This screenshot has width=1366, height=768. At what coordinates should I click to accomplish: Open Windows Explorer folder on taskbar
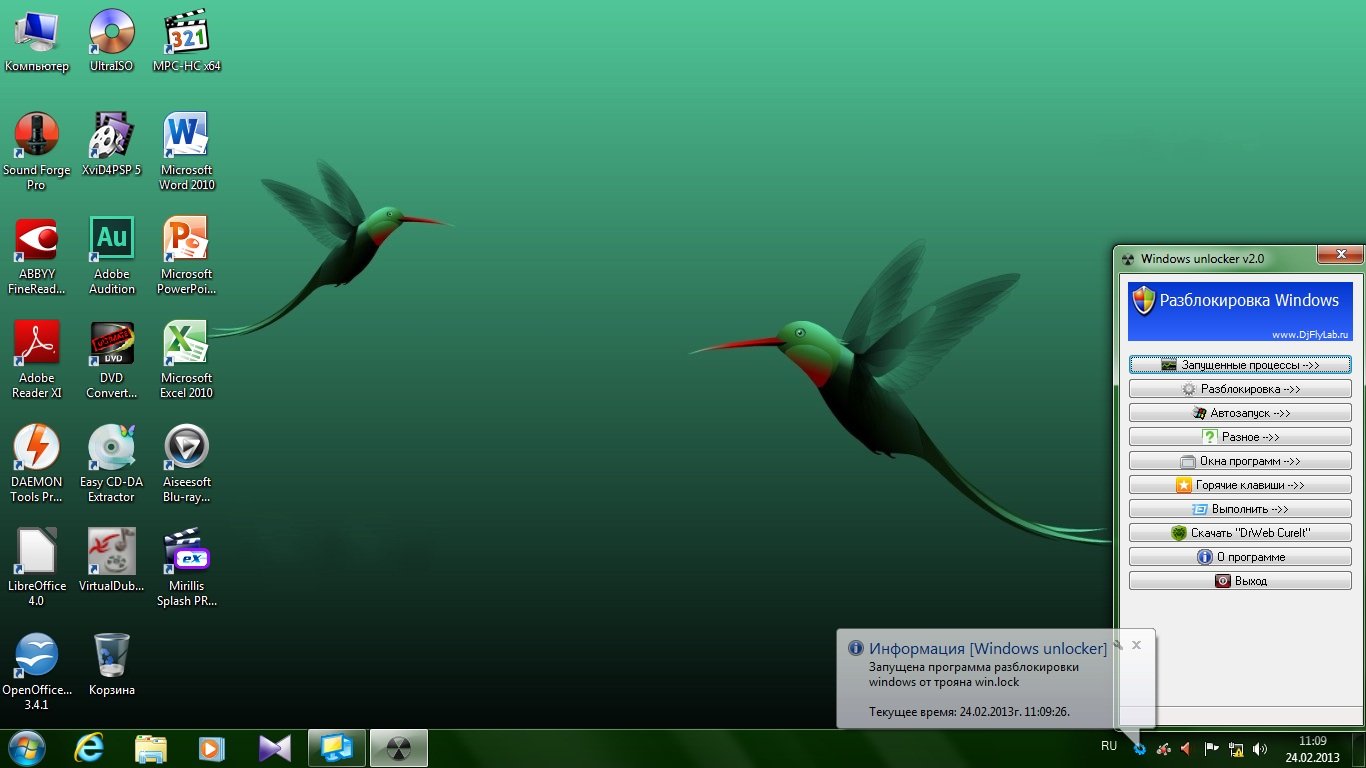151,748
